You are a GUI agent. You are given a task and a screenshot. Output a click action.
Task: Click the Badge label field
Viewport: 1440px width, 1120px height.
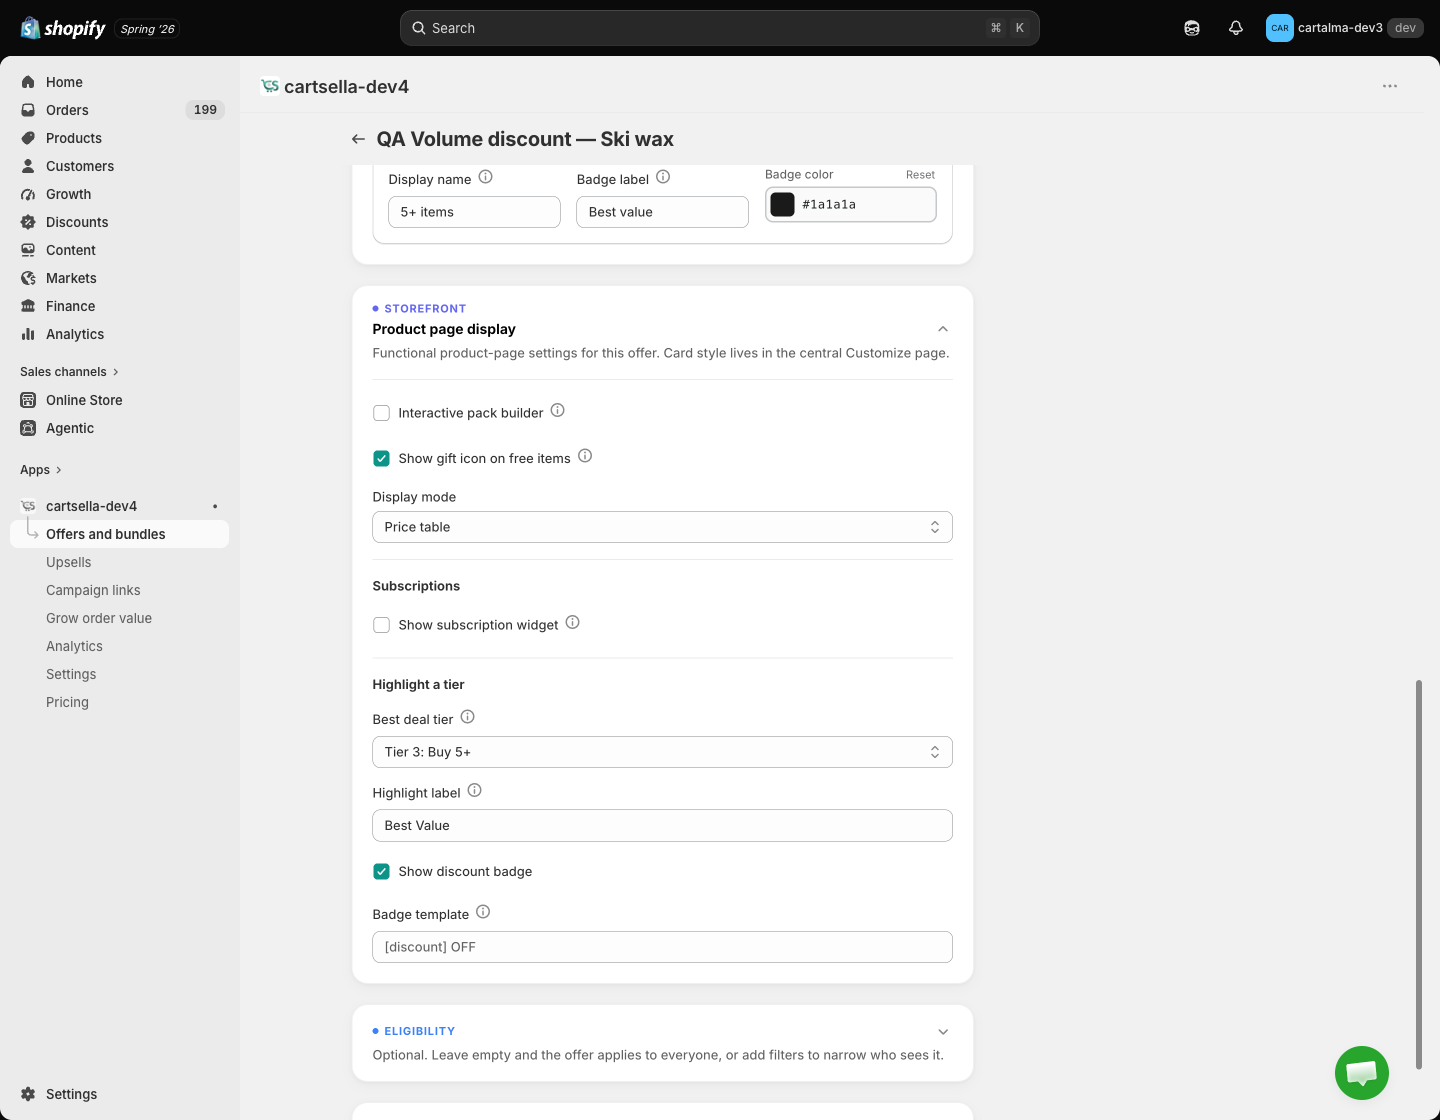click(662, 212)
